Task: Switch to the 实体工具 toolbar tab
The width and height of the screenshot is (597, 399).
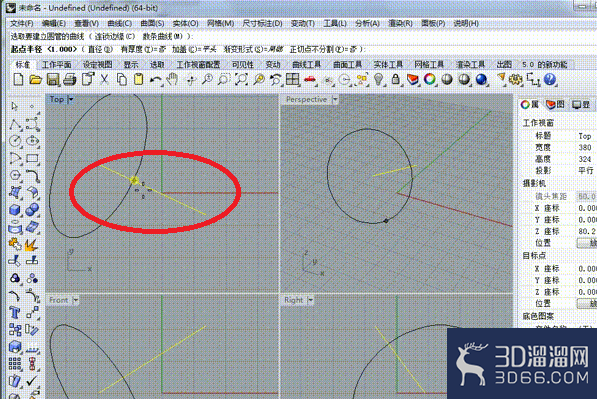Action: click(x=388, y=65)
